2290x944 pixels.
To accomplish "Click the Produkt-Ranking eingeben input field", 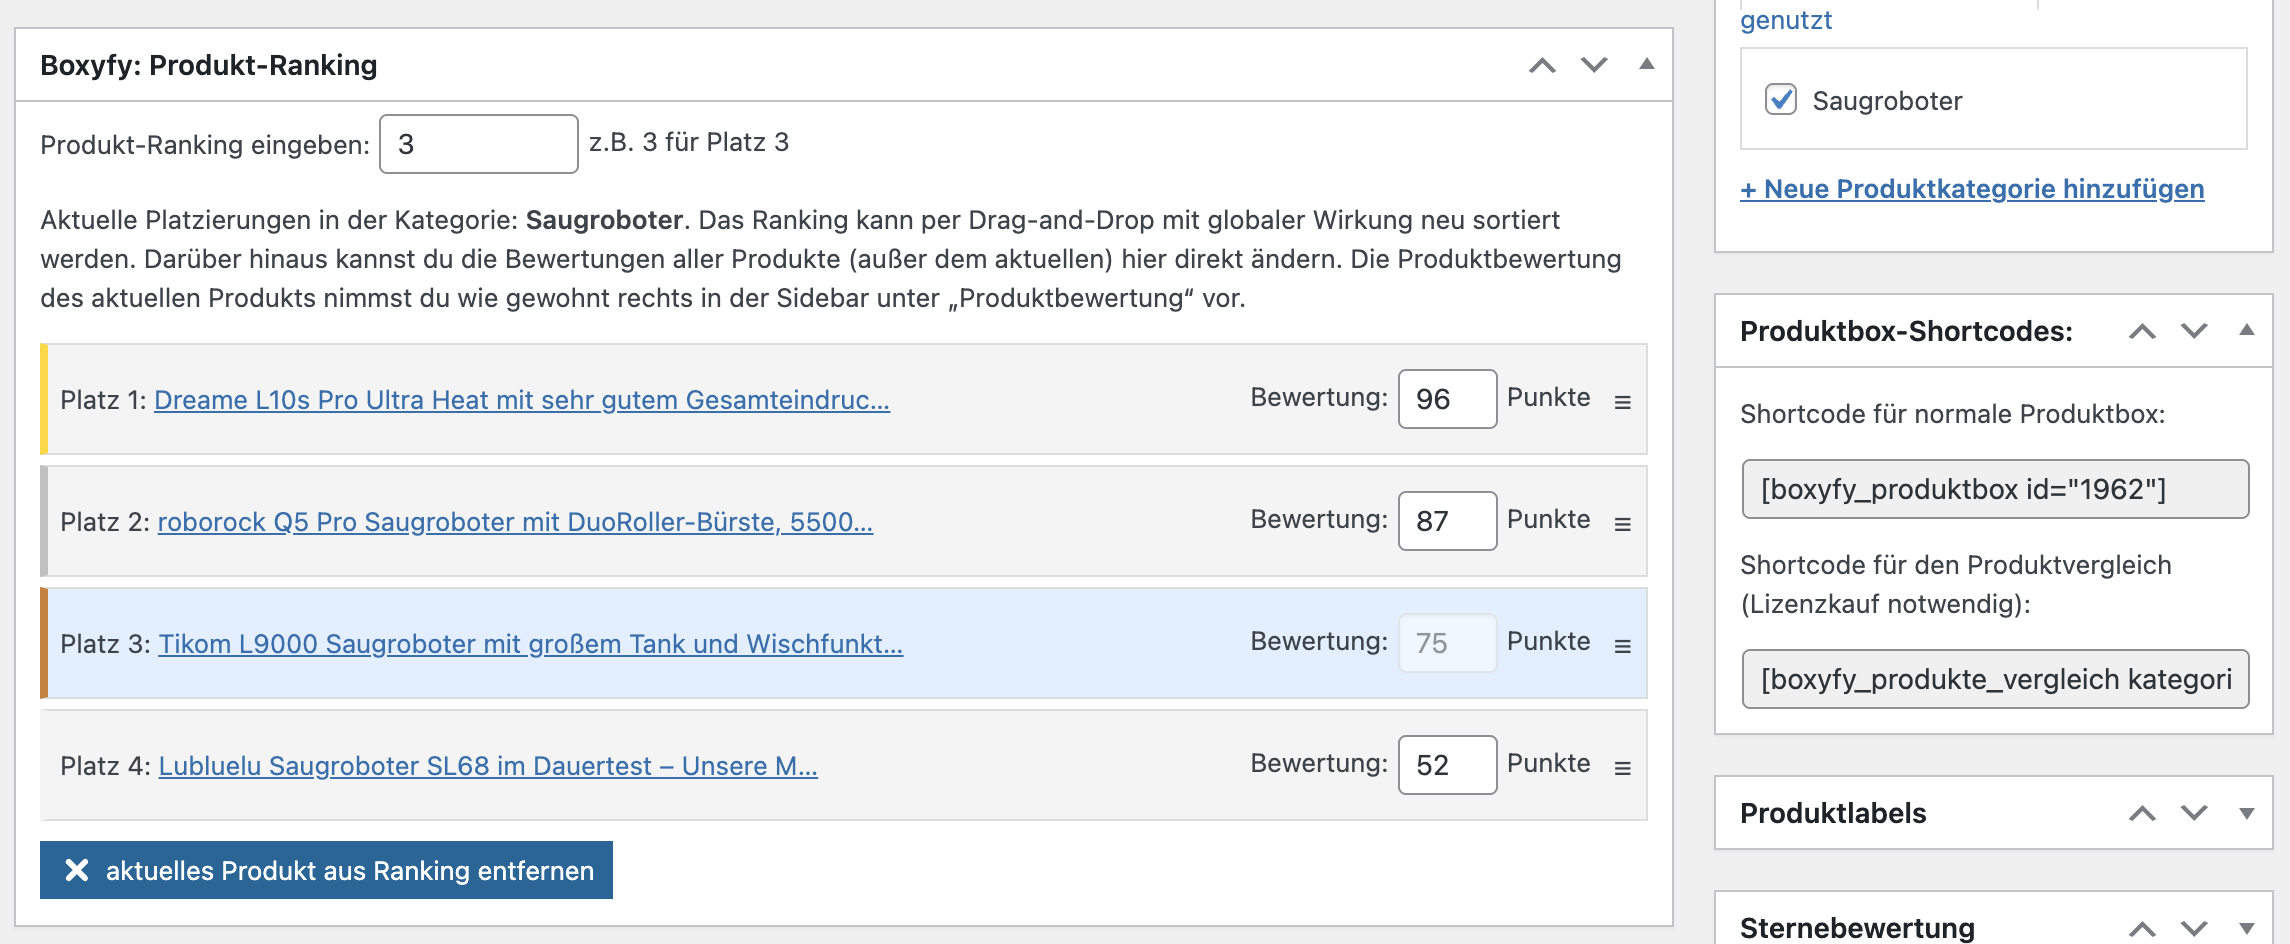I will pyautogui.click(x=479, y=144).
